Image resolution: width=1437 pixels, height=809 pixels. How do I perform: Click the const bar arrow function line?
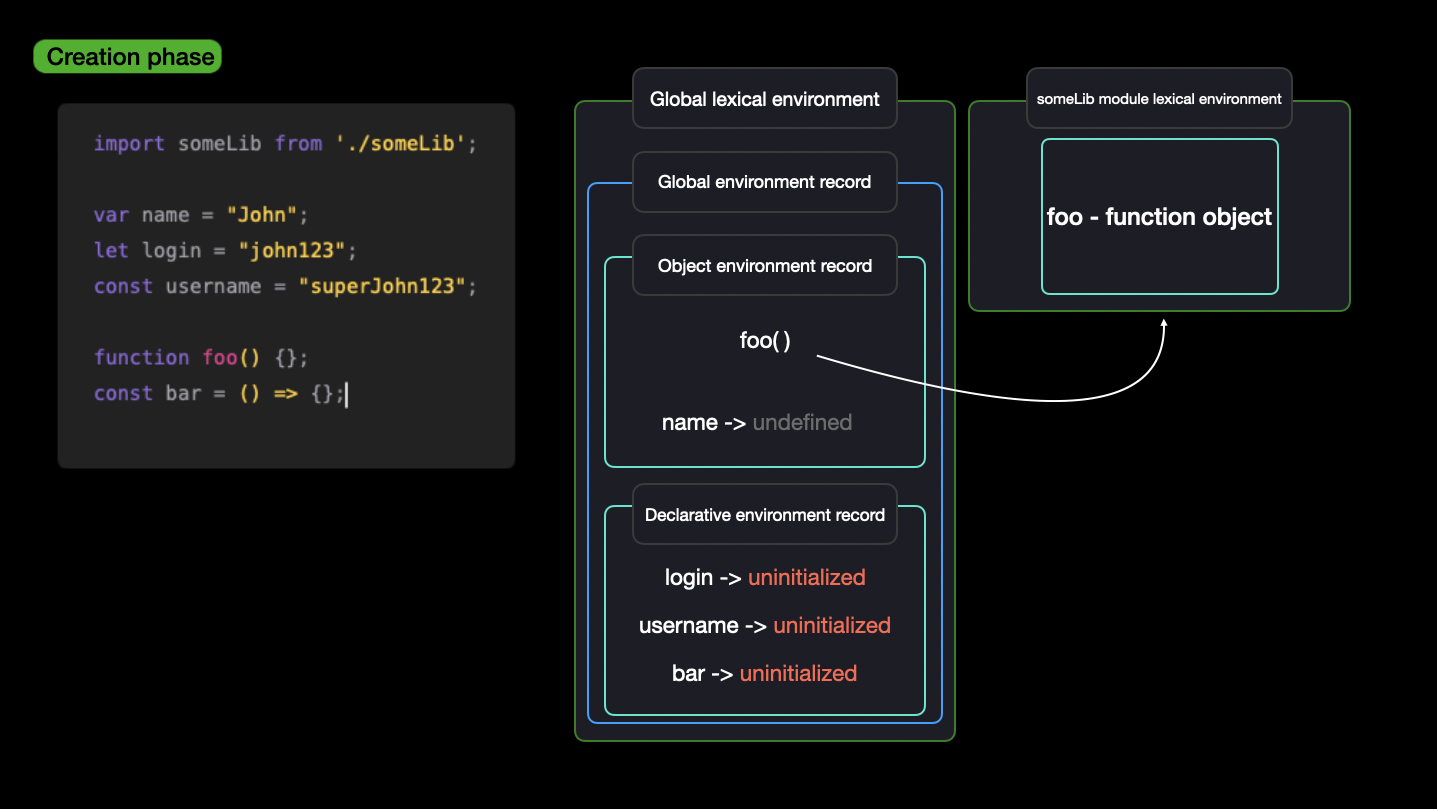pyautogui.click(x=220, y=394)
